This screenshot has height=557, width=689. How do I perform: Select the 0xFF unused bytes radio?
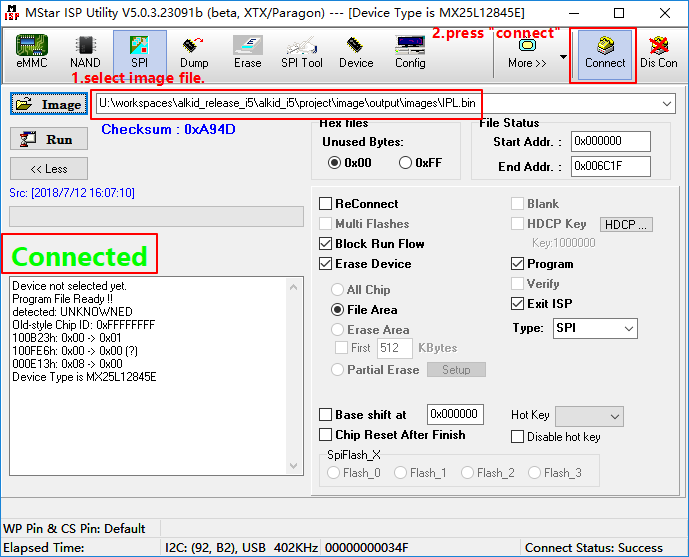pos(406,163)
